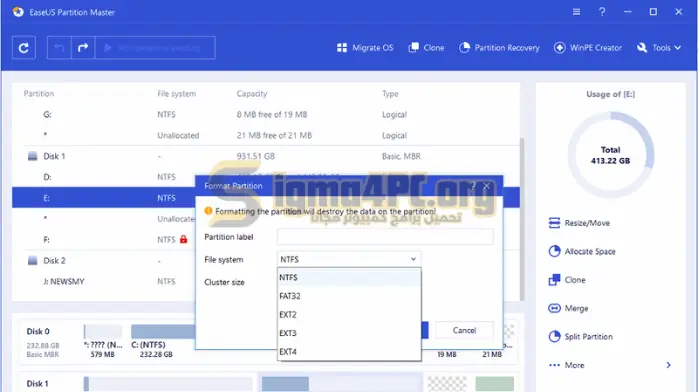Click the Disk 1 drive icon in list
698x392 pixels.
pyautogui.click(x=32, y=156)
